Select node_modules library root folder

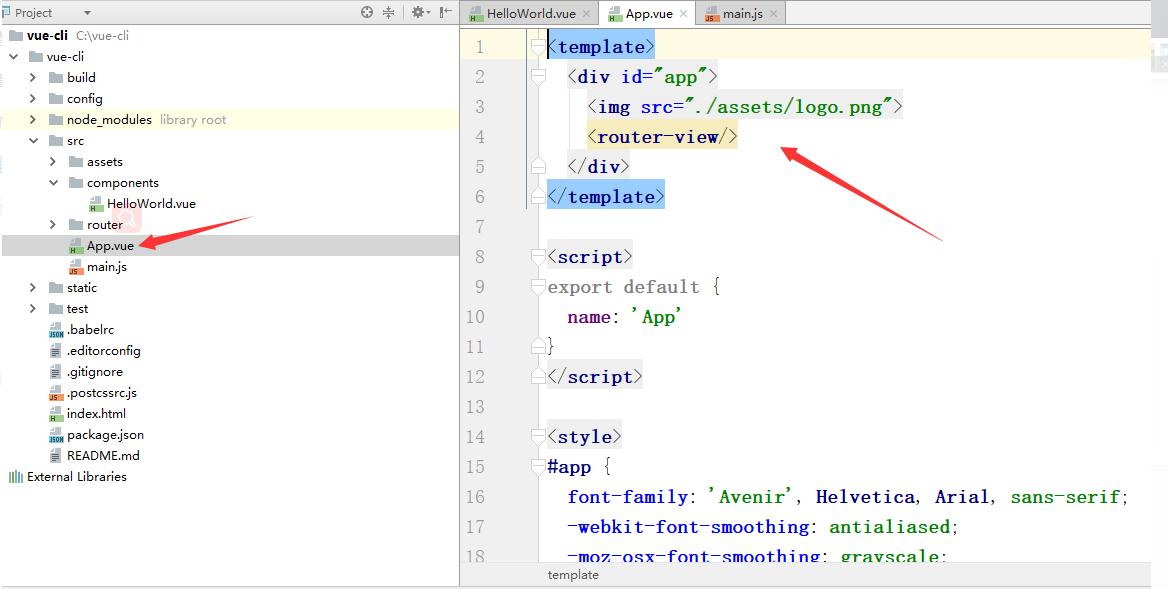[x=230, y=119]
